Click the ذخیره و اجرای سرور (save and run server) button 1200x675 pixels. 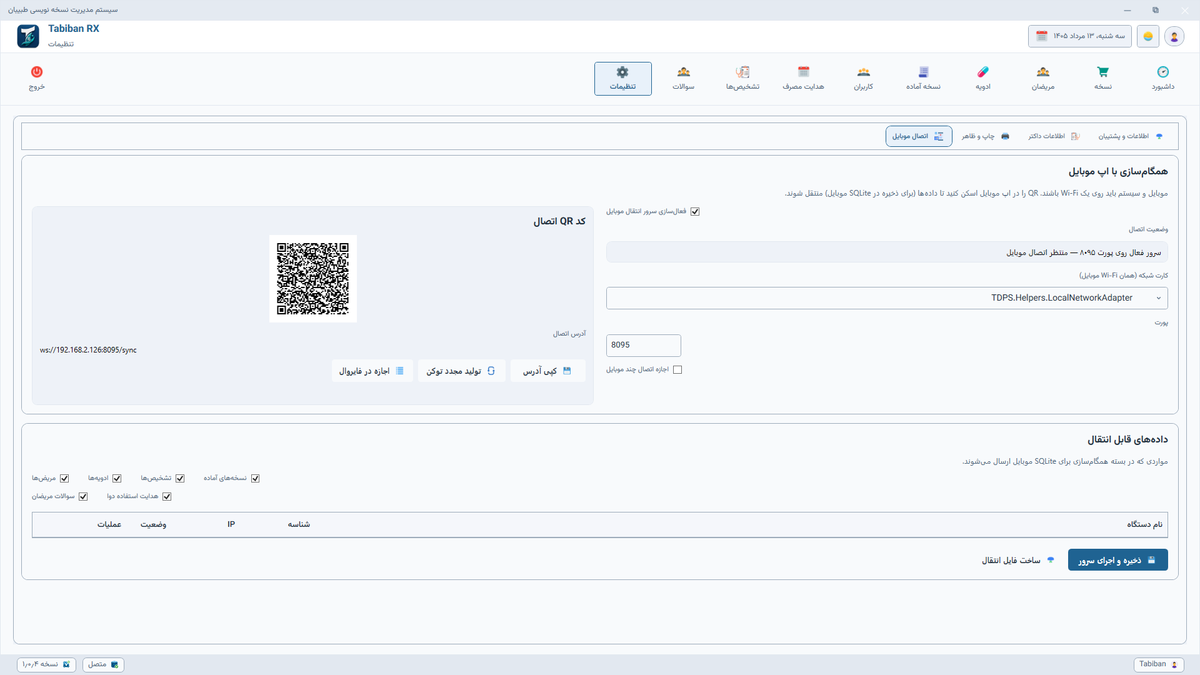1117,560
